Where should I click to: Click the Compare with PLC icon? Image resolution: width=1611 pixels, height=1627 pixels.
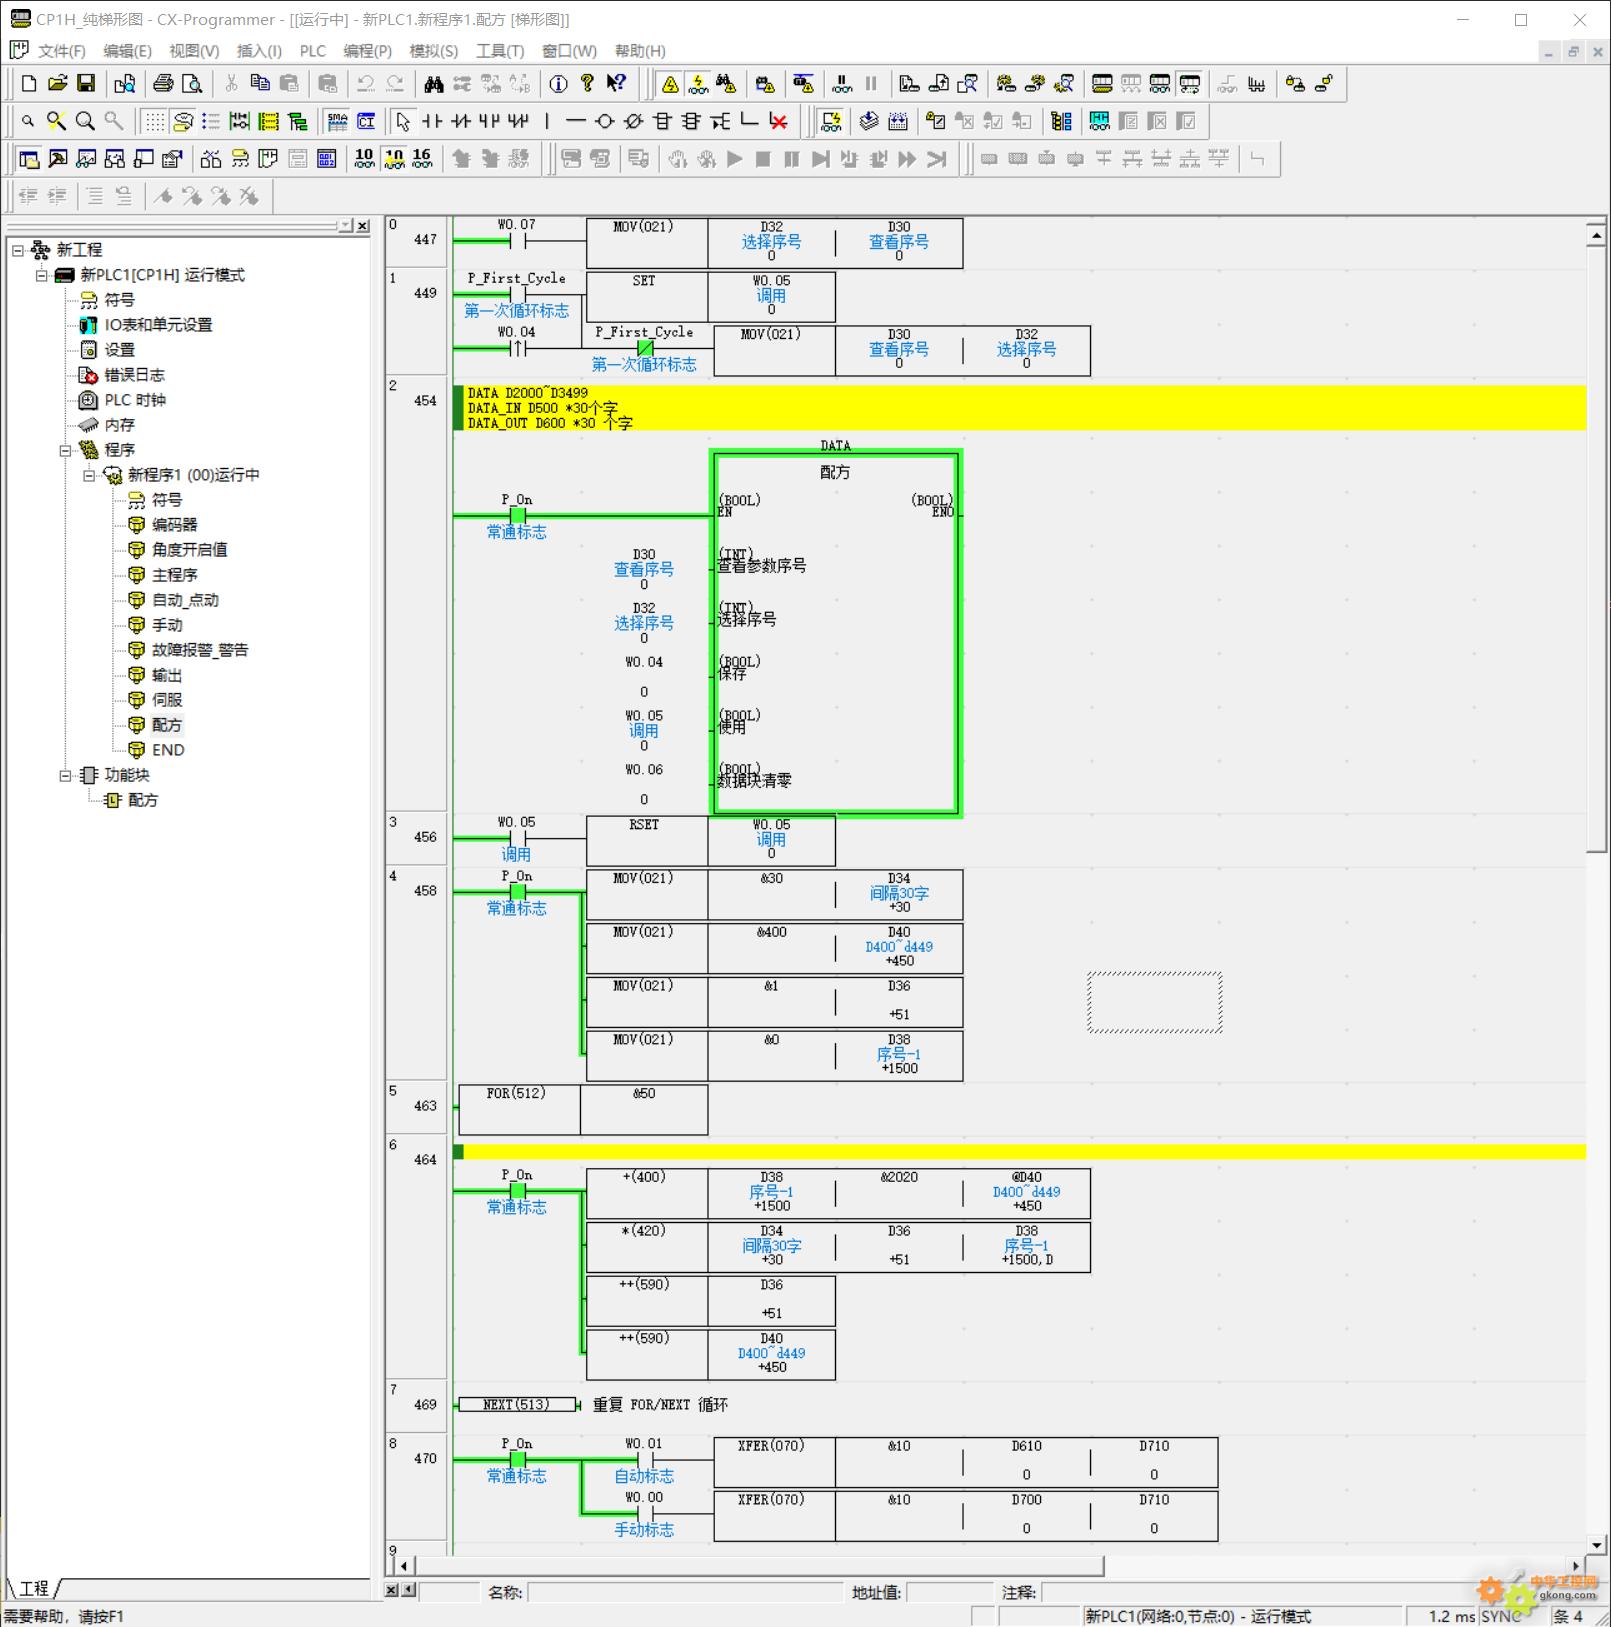click(x=967, y=84)
